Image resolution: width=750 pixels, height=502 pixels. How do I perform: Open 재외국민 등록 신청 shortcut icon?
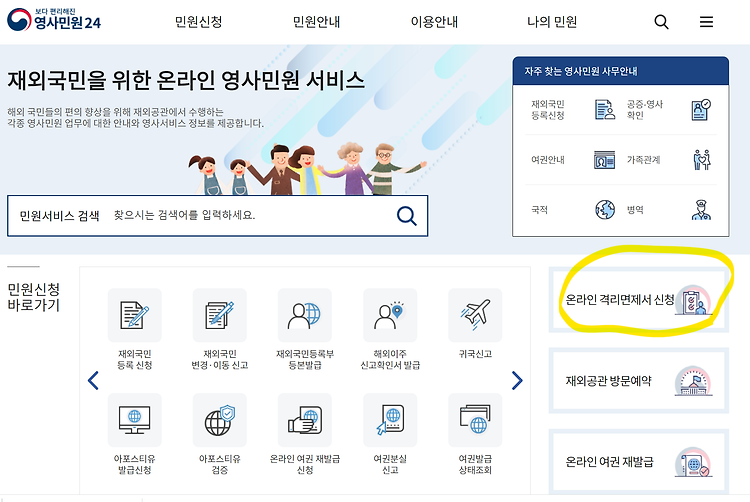coord(134,315)
